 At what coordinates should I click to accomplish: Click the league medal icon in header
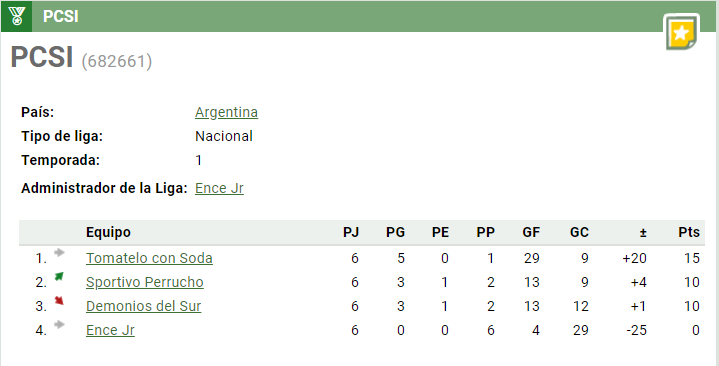tap(17, 17)
